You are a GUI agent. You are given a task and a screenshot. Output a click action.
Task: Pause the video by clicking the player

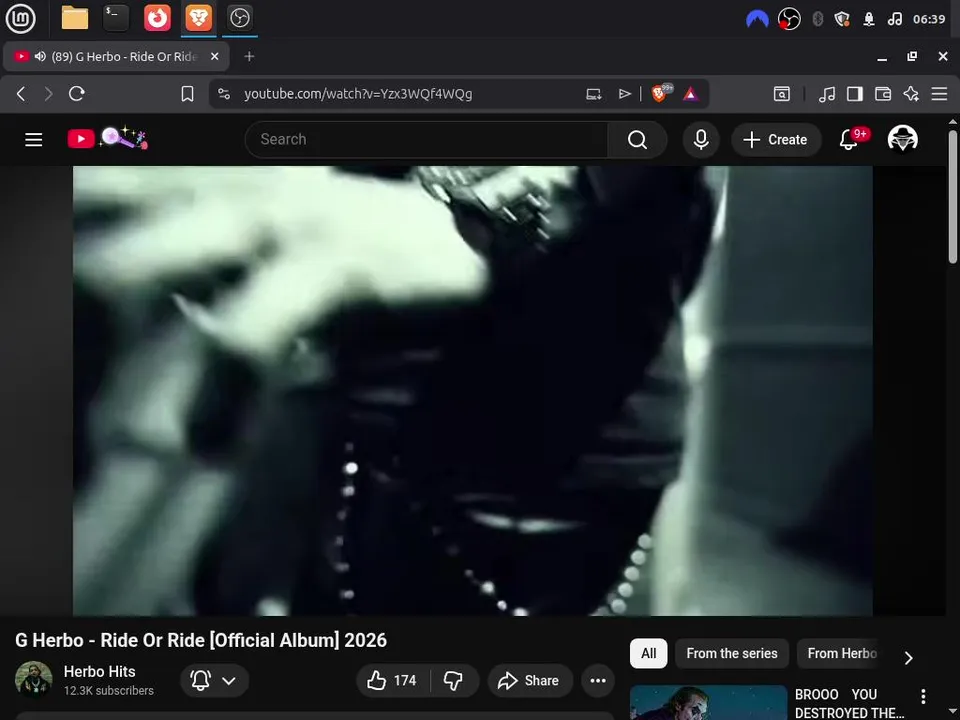click(x=472, y=390)
